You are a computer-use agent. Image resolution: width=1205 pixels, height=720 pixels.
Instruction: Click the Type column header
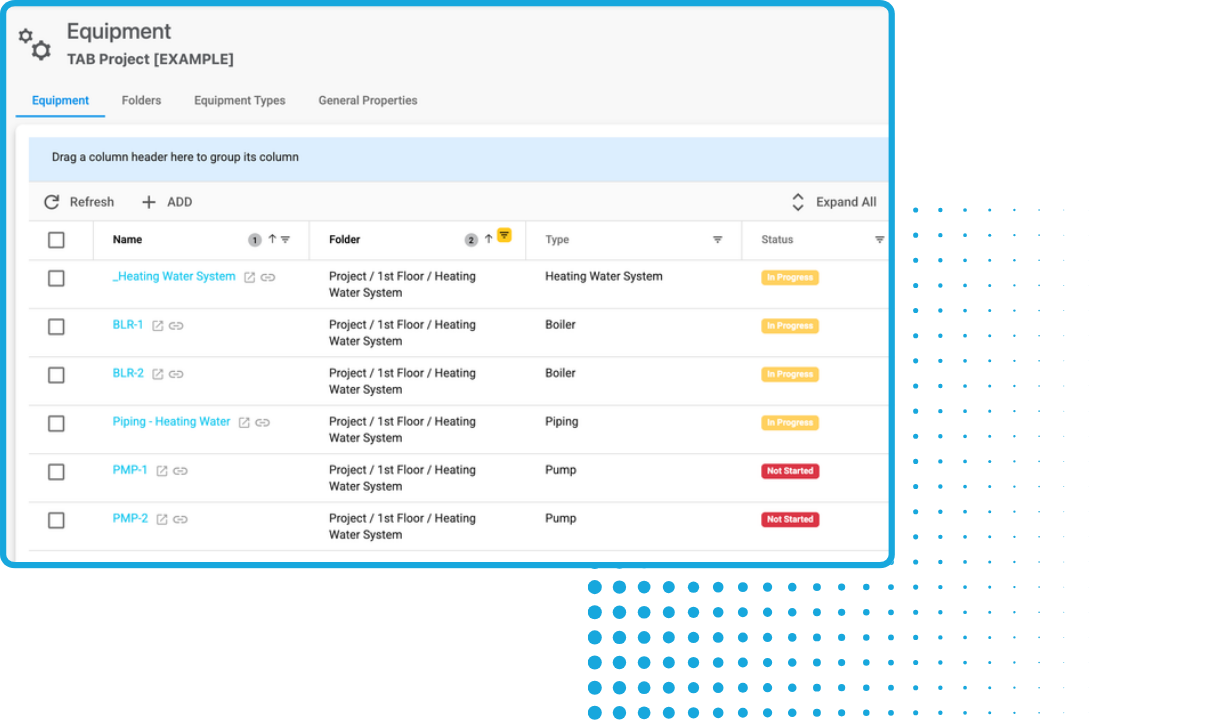click(x=557, y=240)
